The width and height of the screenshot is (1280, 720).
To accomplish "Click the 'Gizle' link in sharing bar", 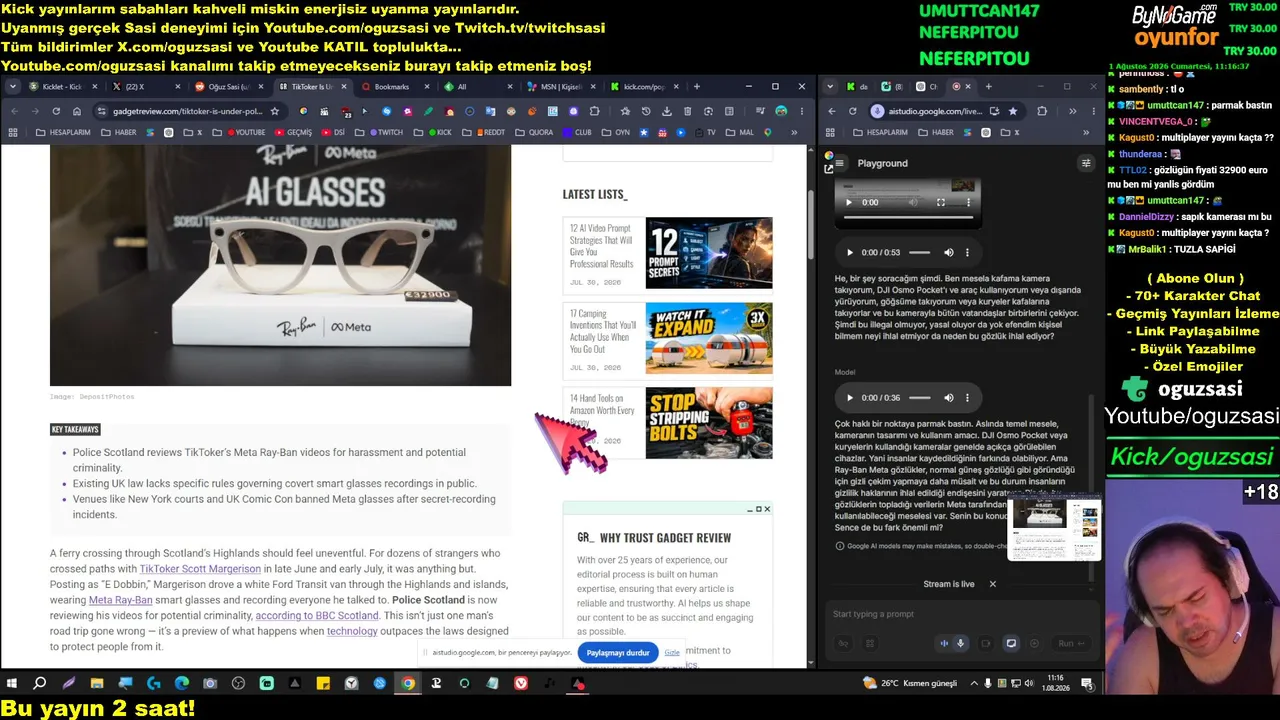I will (x=673, y=653).
